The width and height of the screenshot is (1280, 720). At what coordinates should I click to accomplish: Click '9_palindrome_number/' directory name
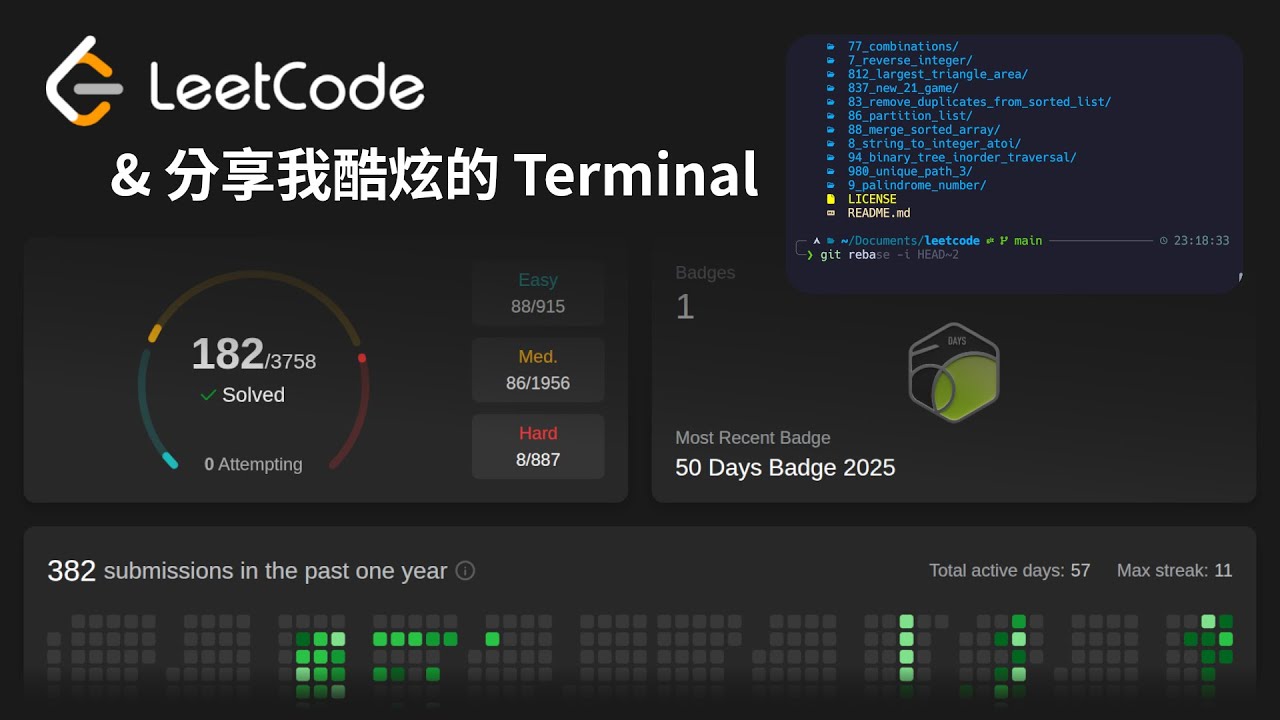coord(917,186)
